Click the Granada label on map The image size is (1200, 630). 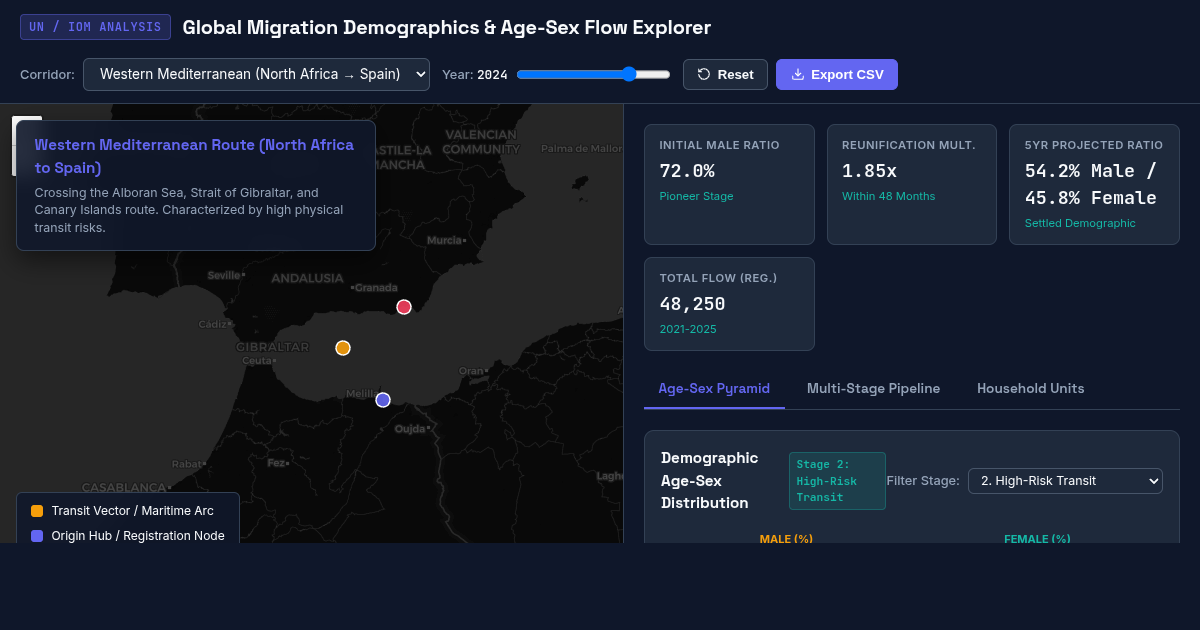pos(377,288)
